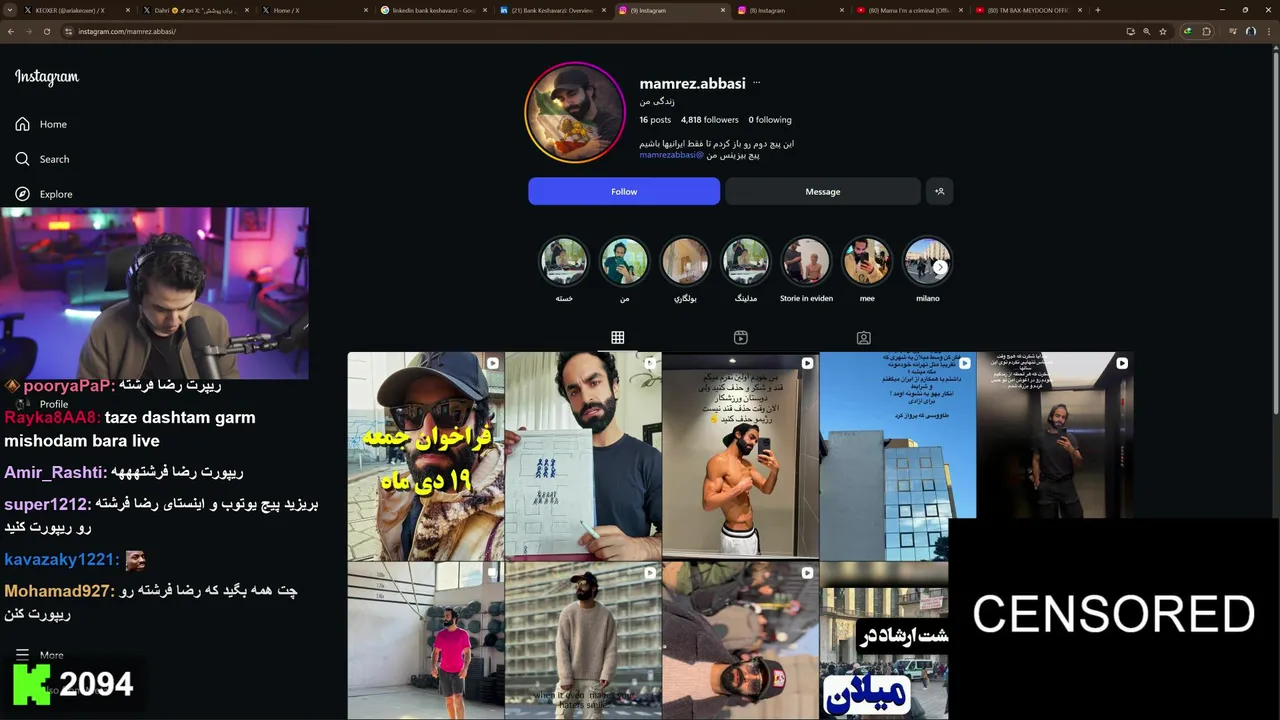1280x720 pixels.
Task: Open the More menu in sidebar
Action: [x=40, y=655]
